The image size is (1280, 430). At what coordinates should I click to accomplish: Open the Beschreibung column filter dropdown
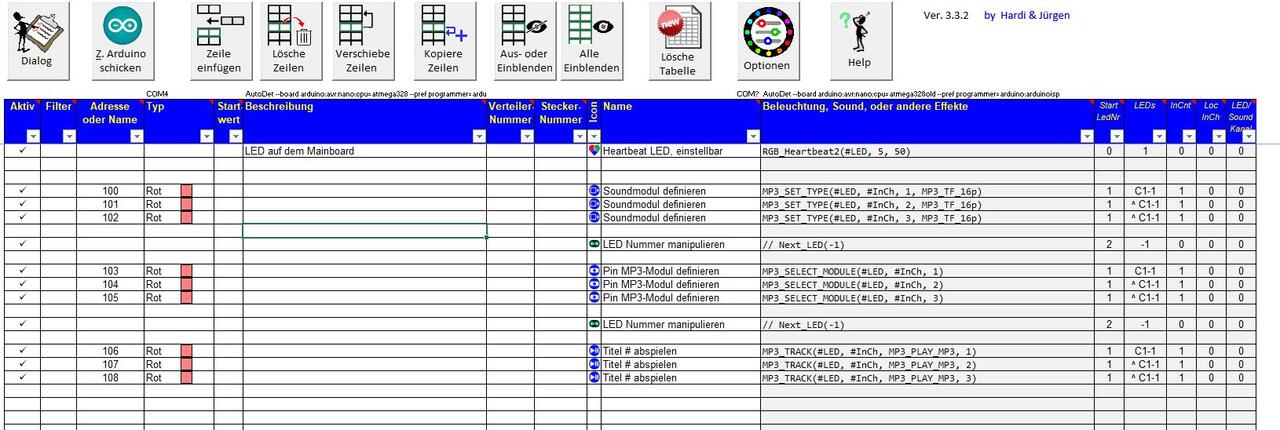click(478, 136)
